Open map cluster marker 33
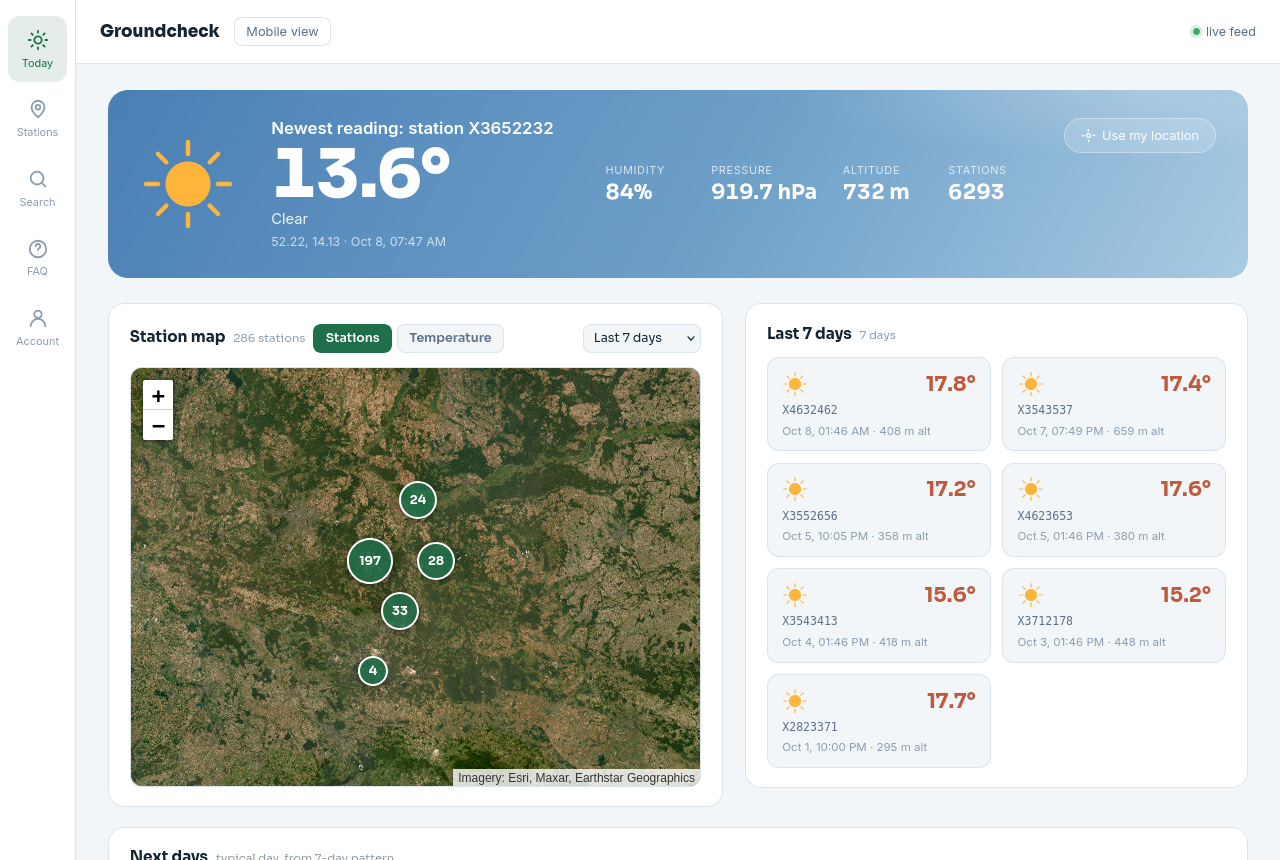The width and height of the screenshot is (1280, 860). pyautogui.click(x=400, y=611)
